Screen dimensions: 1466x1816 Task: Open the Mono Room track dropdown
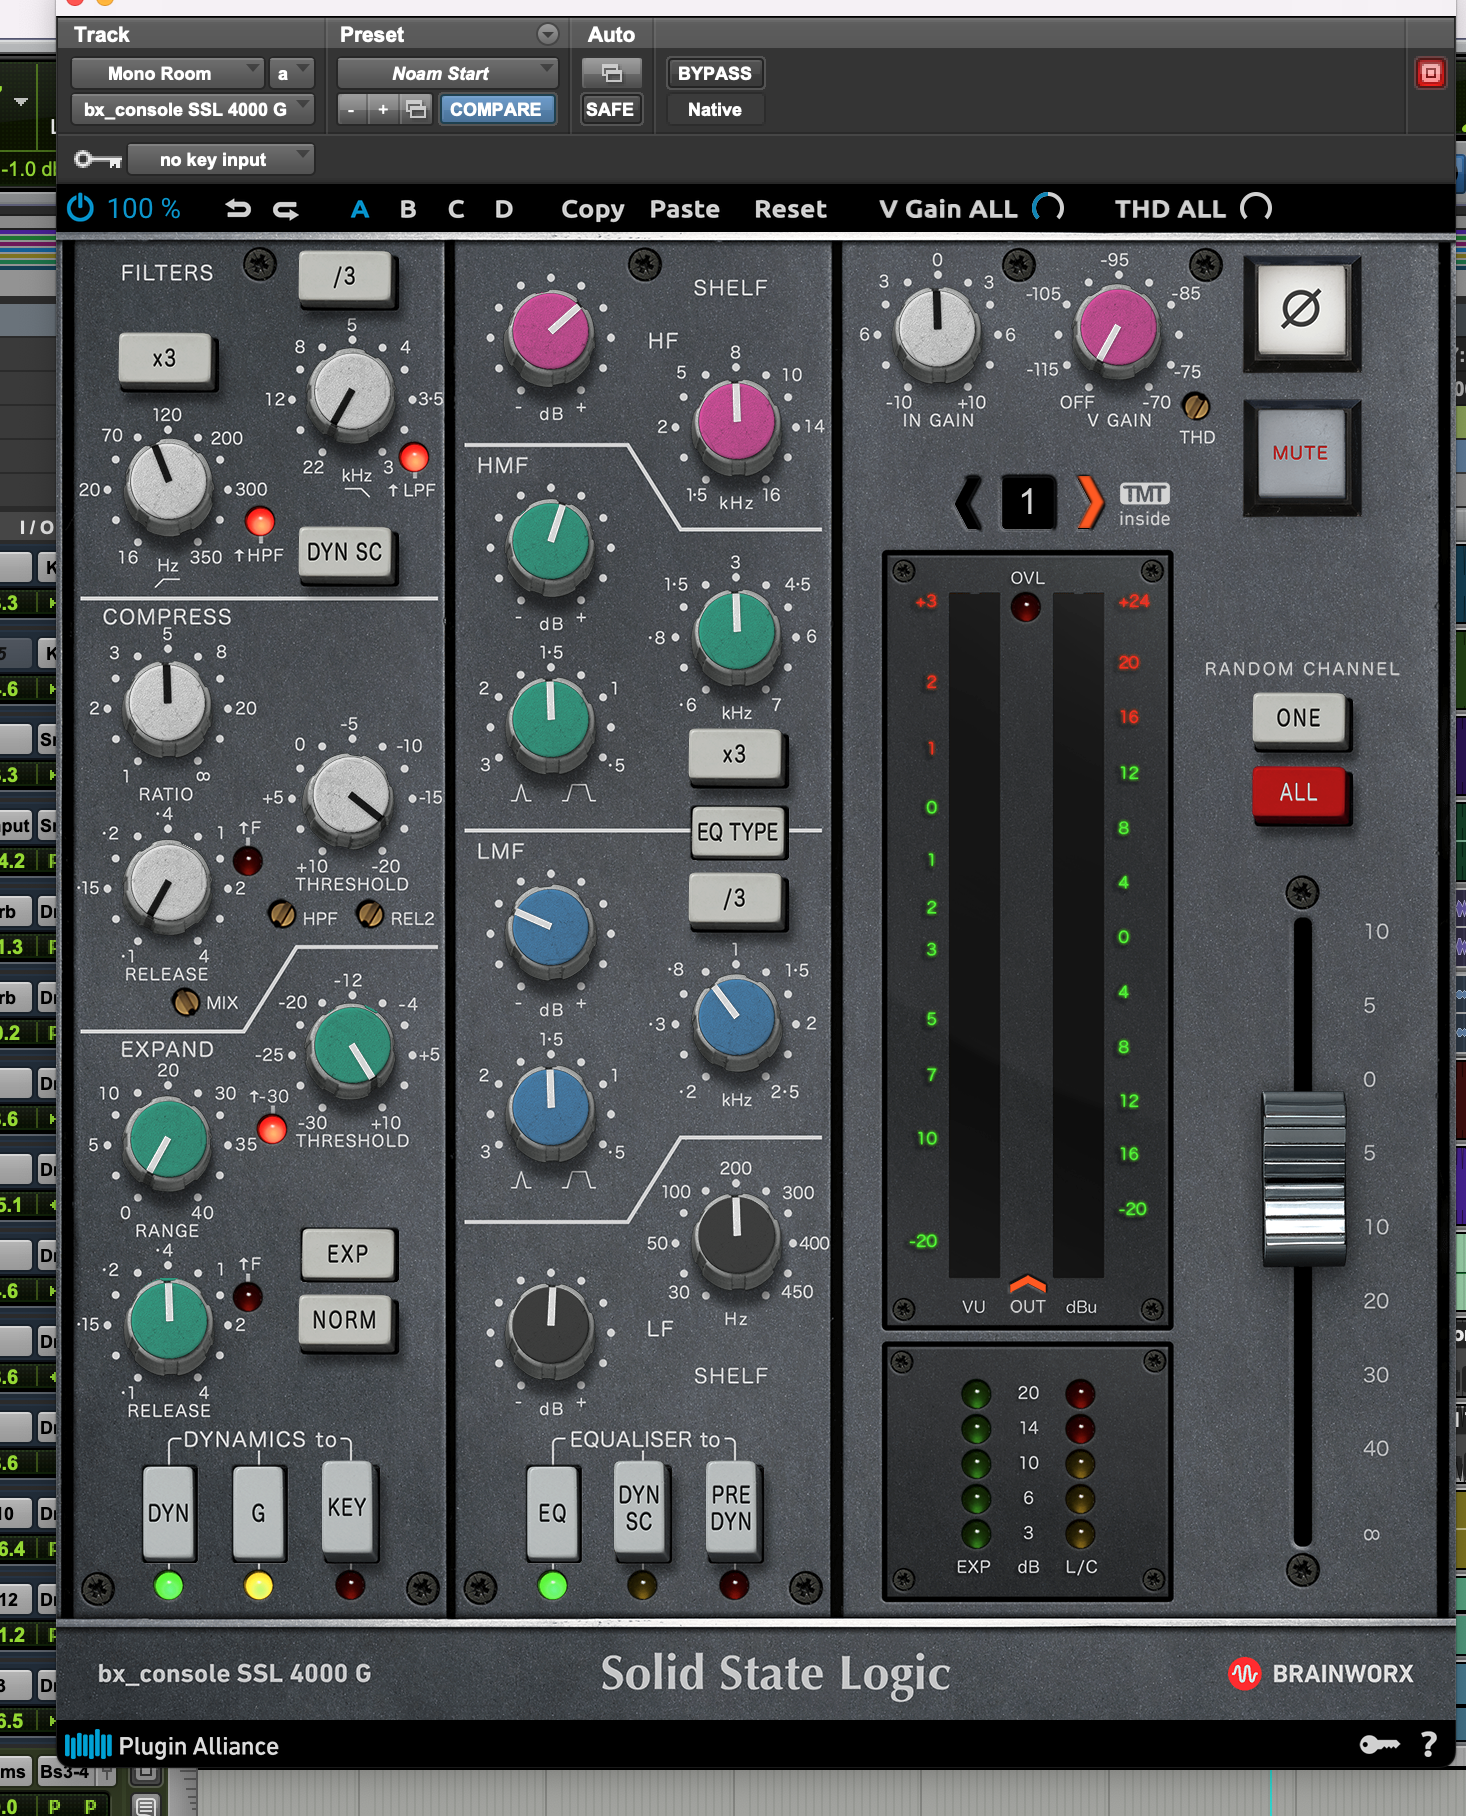pyautogui.click(x=167, y=73)
